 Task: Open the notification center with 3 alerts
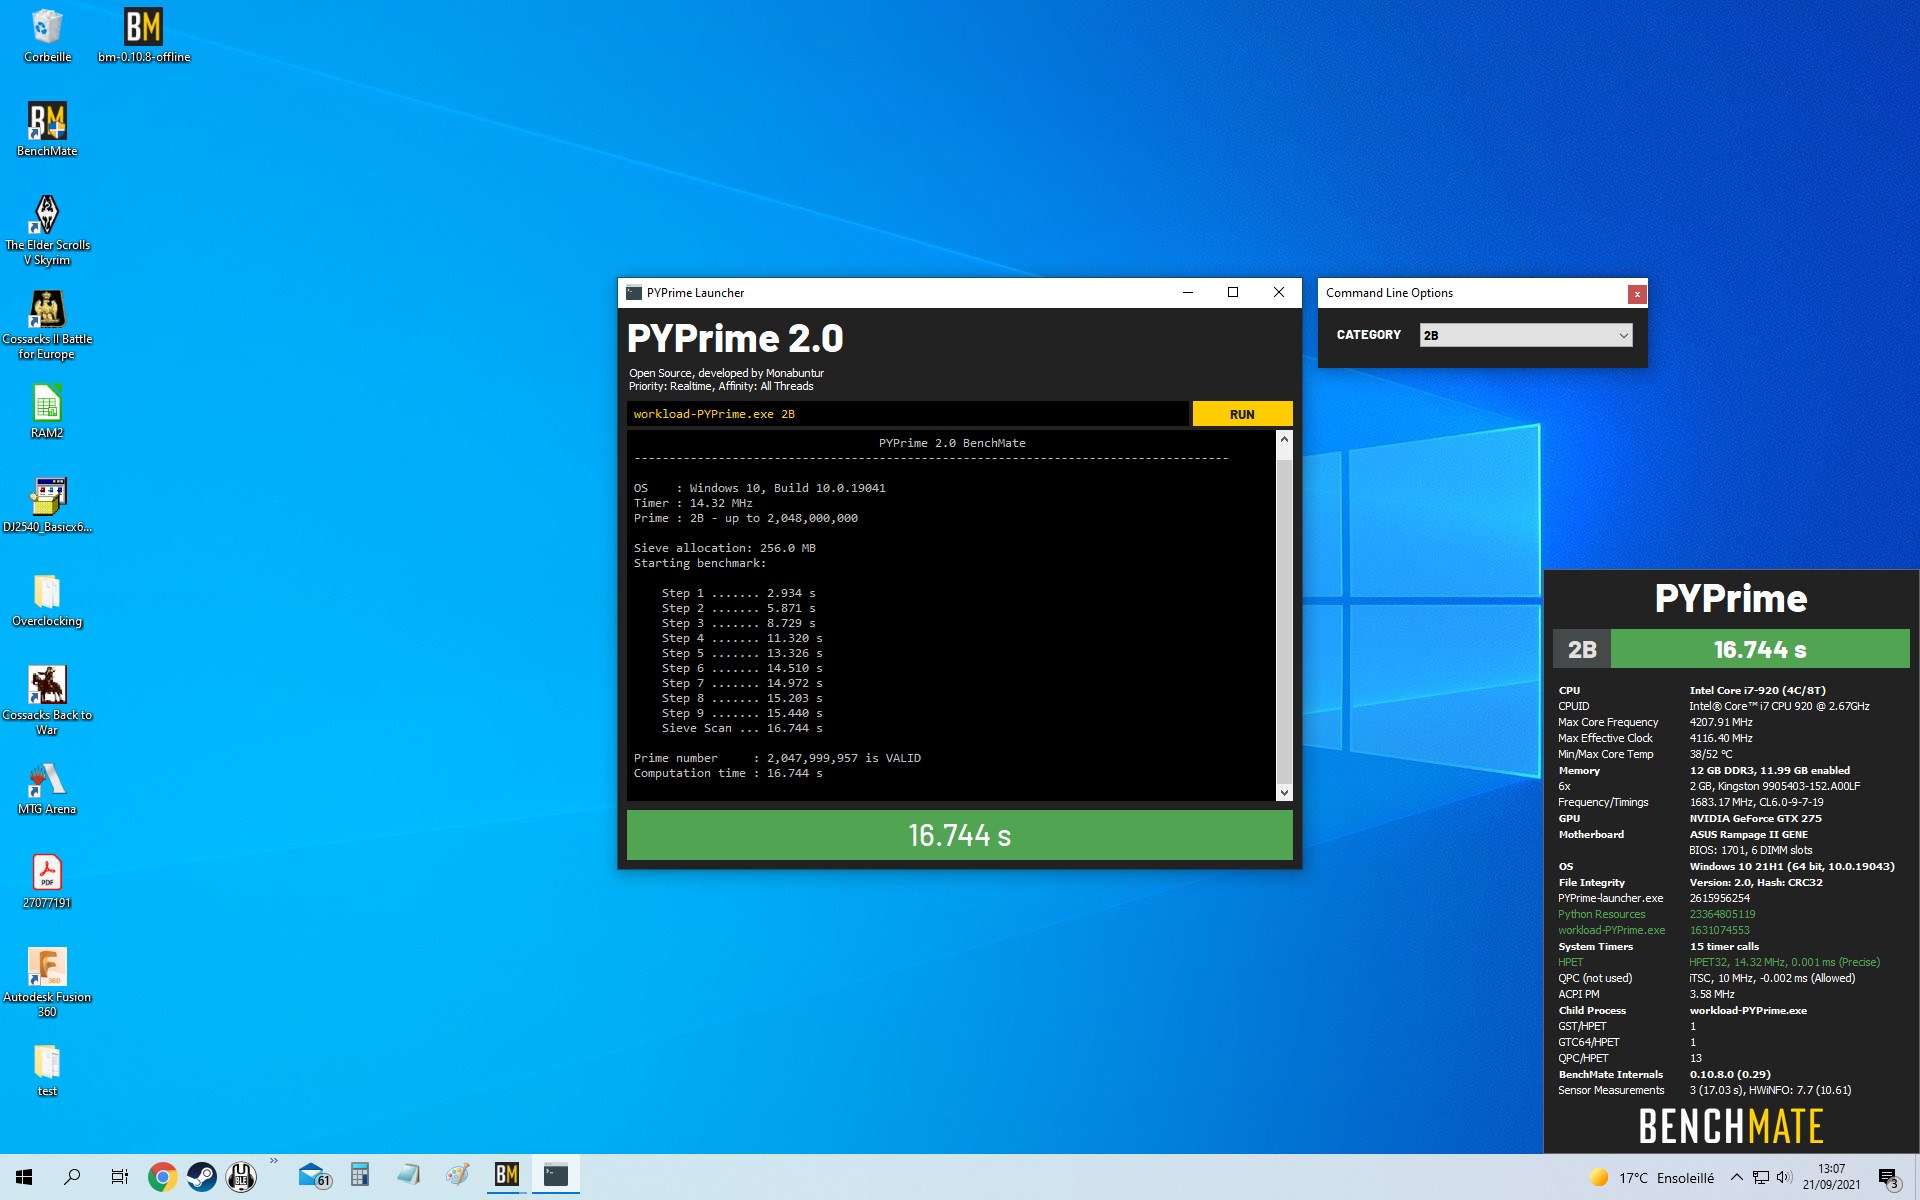(1888, 1177)
